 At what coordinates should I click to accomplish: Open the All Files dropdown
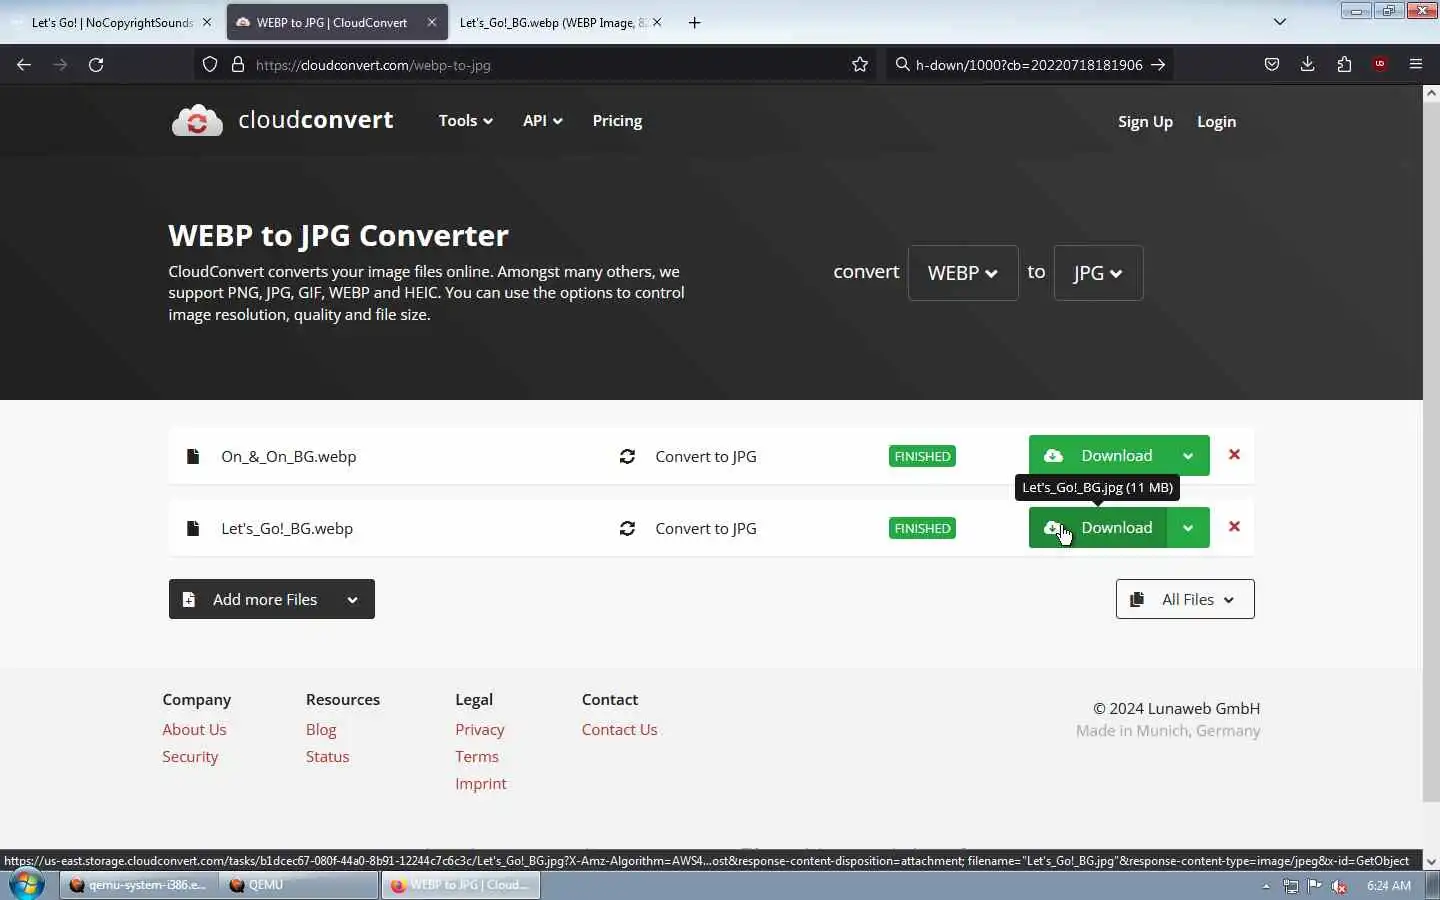[1185, 600]
